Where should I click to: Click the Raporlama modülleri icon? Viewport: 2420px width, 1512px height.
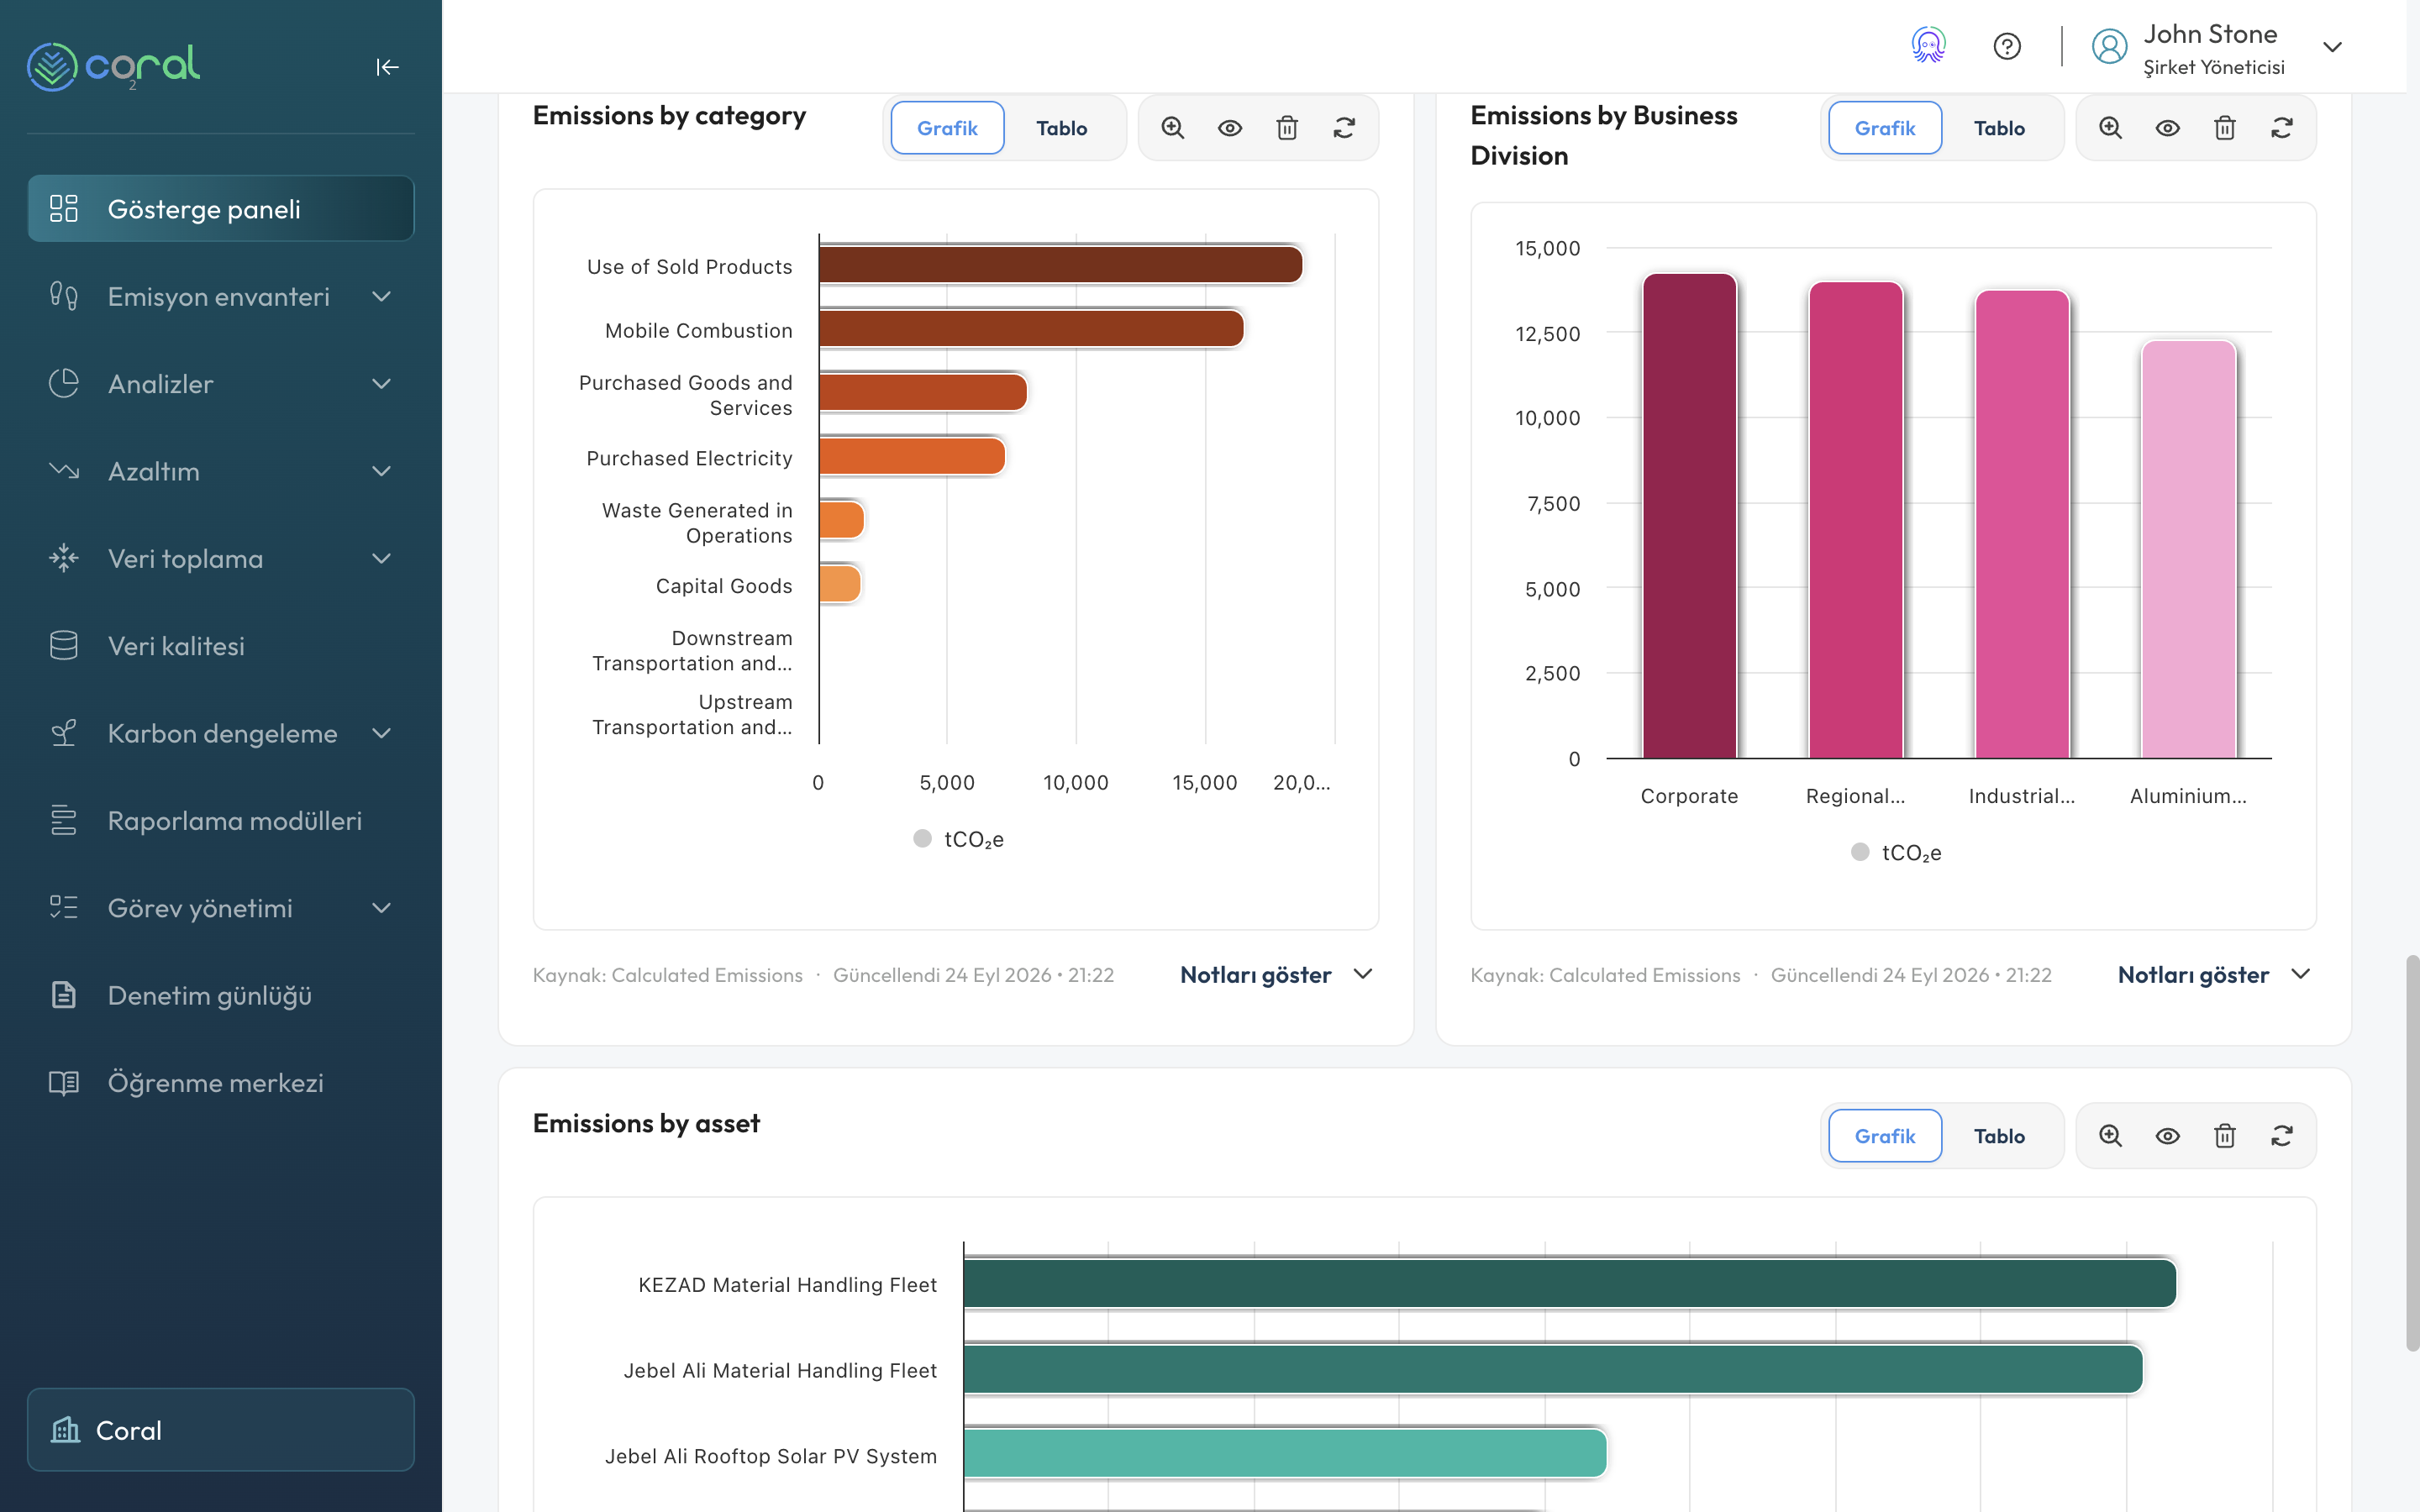[64, 820]
